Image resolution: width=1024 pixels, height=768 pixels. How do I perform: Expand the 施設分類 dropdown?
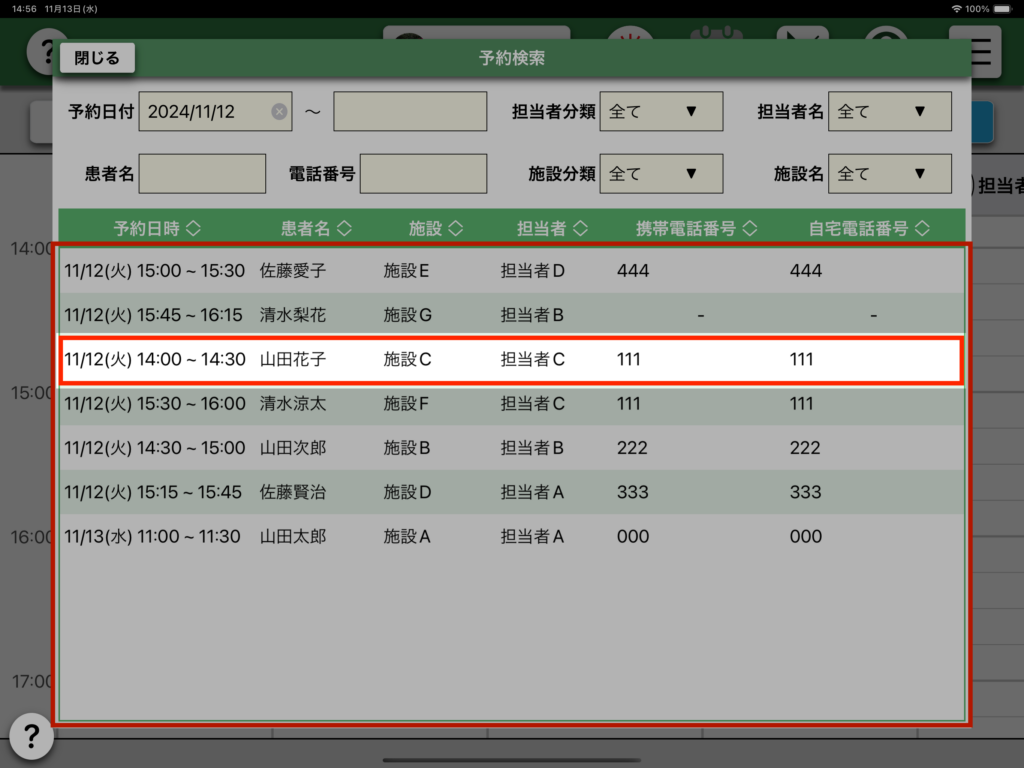pos(660,174)
